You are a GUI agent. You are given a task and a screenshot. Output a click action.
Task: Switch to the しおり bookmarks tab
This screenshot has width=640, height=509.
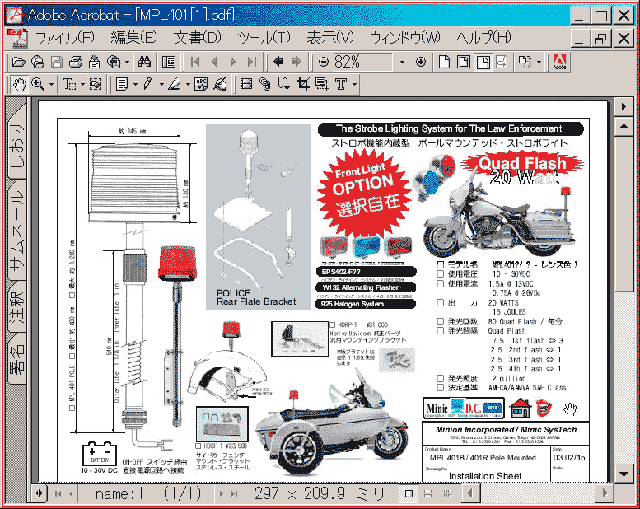tap(17, 144)
